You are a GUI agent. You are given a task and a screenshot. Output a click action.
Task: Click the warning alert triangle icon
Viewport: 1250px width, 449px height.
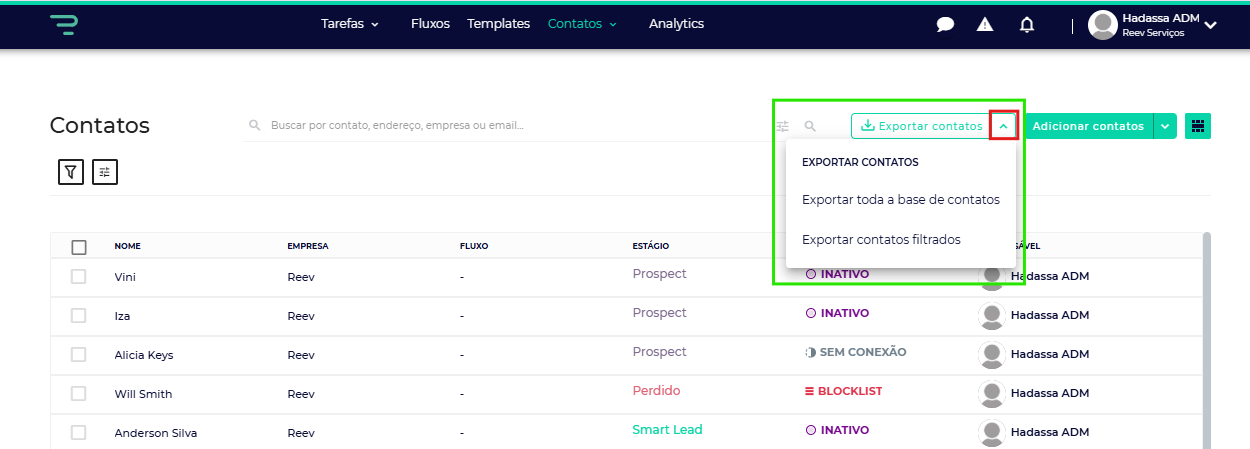pyautogui.click(x=985, y=25)
